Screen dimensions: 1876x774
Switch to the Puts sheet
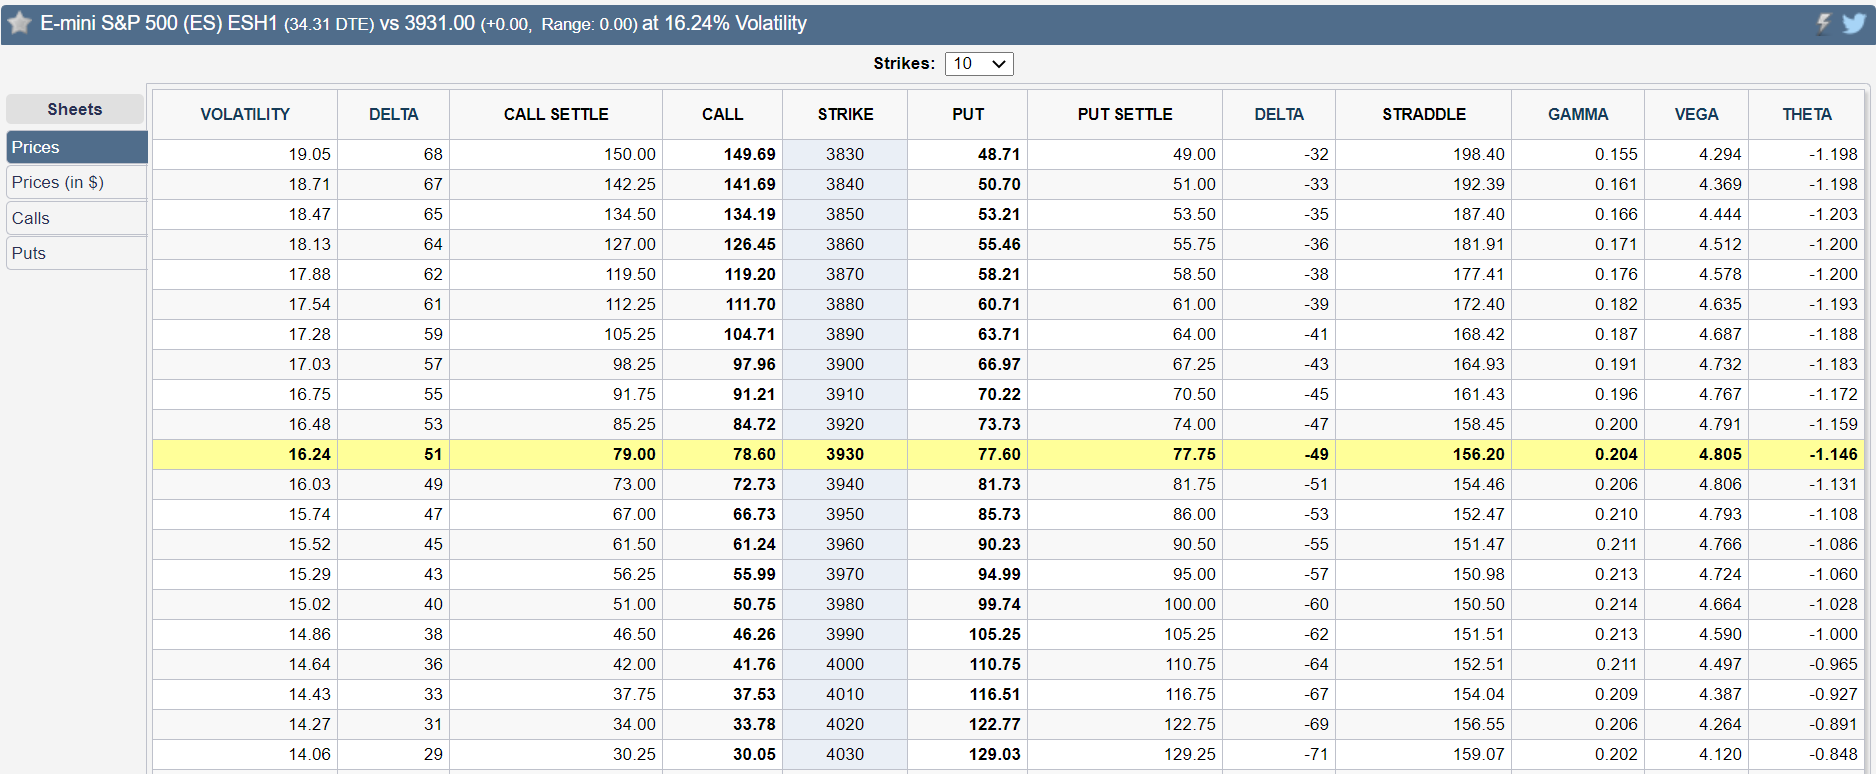[x=76, y=253]
